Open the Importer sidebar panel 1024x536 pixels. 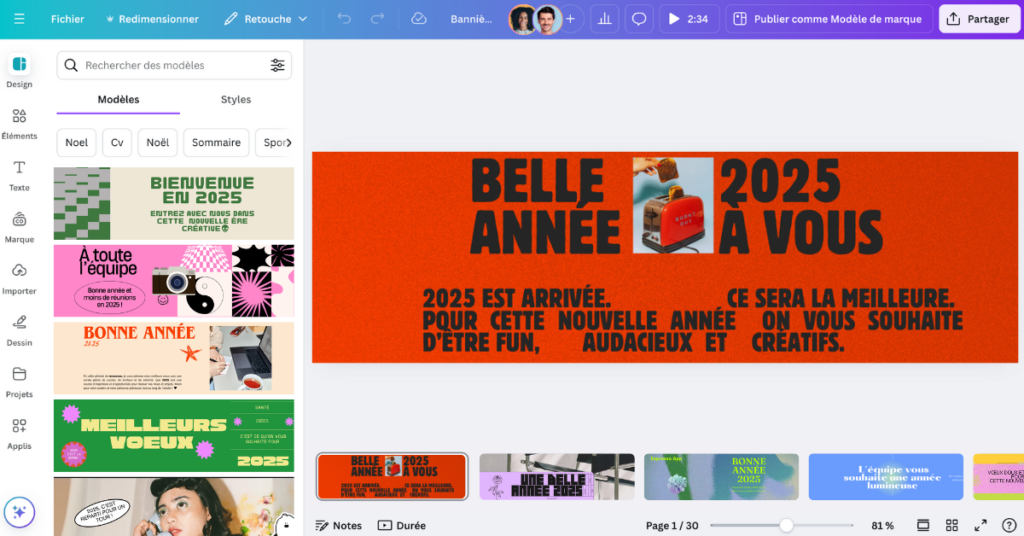(19, 279)
